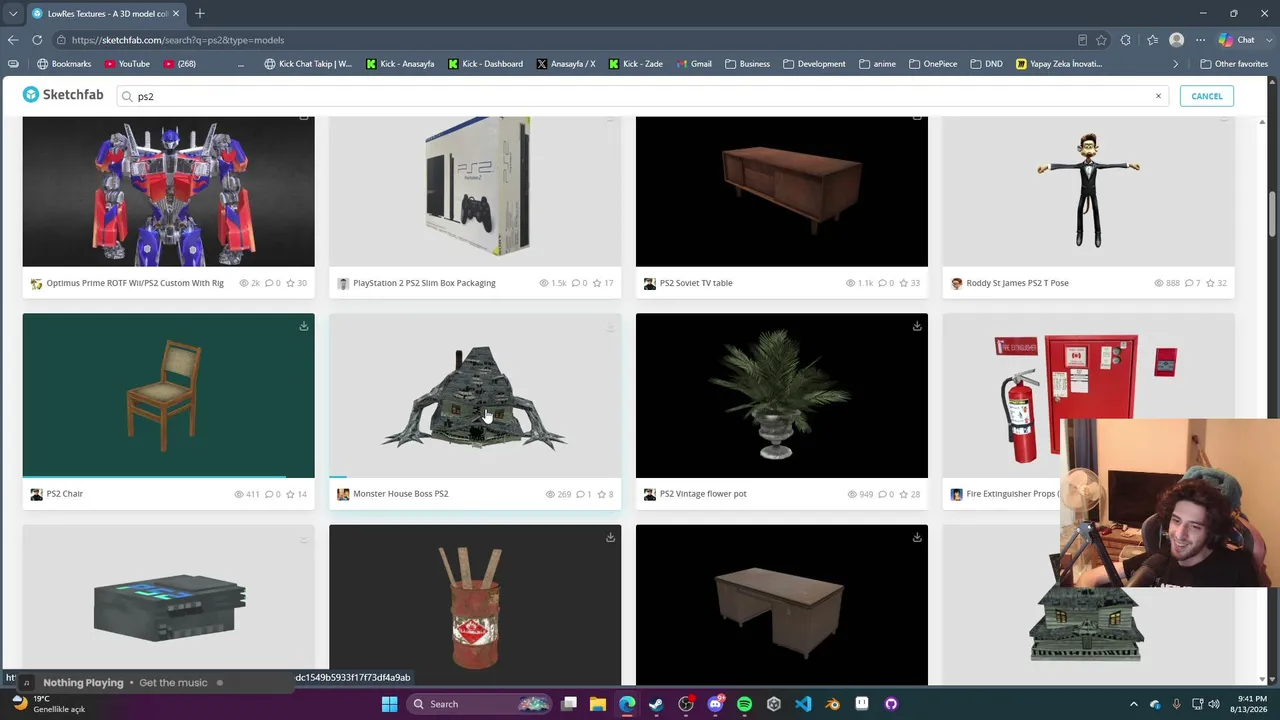Click the 'Optimus Prime ROTF Wii/PS2 Custom With Rig' title
The width and height of the screenshot is (1280, 720).
(x=135, y=283)
